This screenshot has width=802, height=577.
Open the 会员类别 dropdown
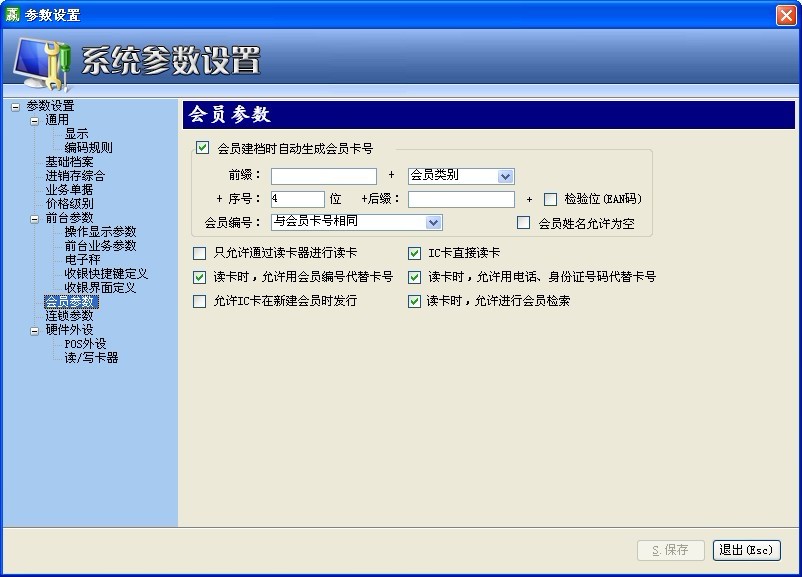click(505, 176)
